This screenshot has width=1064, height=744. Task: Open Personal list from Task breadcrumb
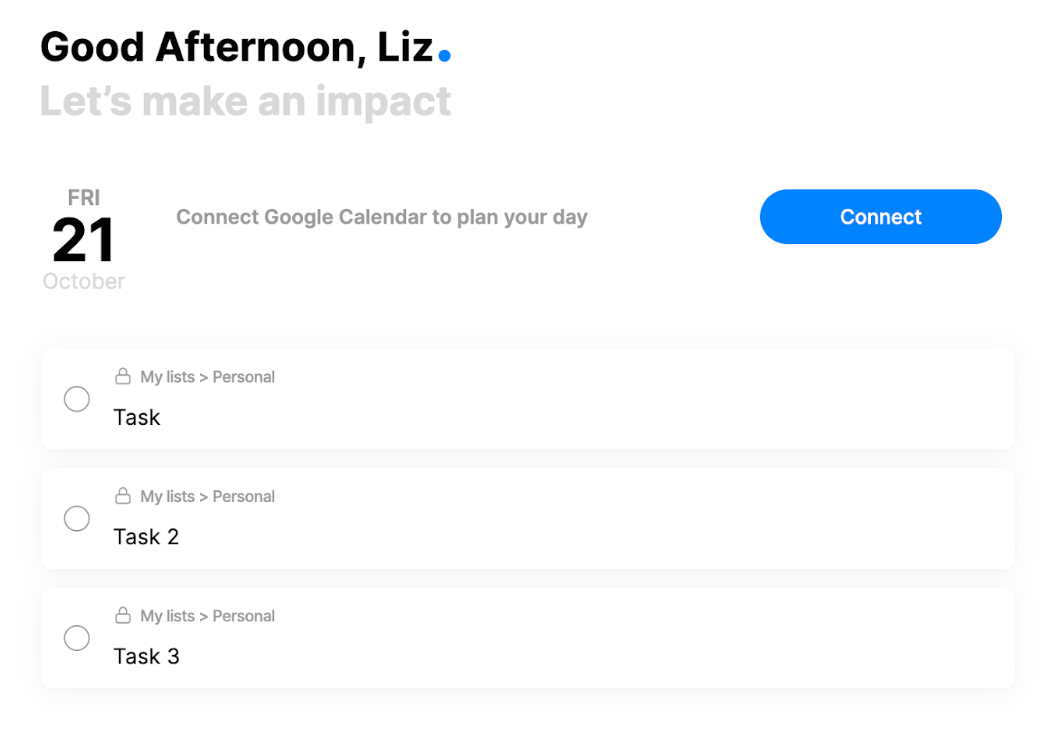(x=244, y=377)
